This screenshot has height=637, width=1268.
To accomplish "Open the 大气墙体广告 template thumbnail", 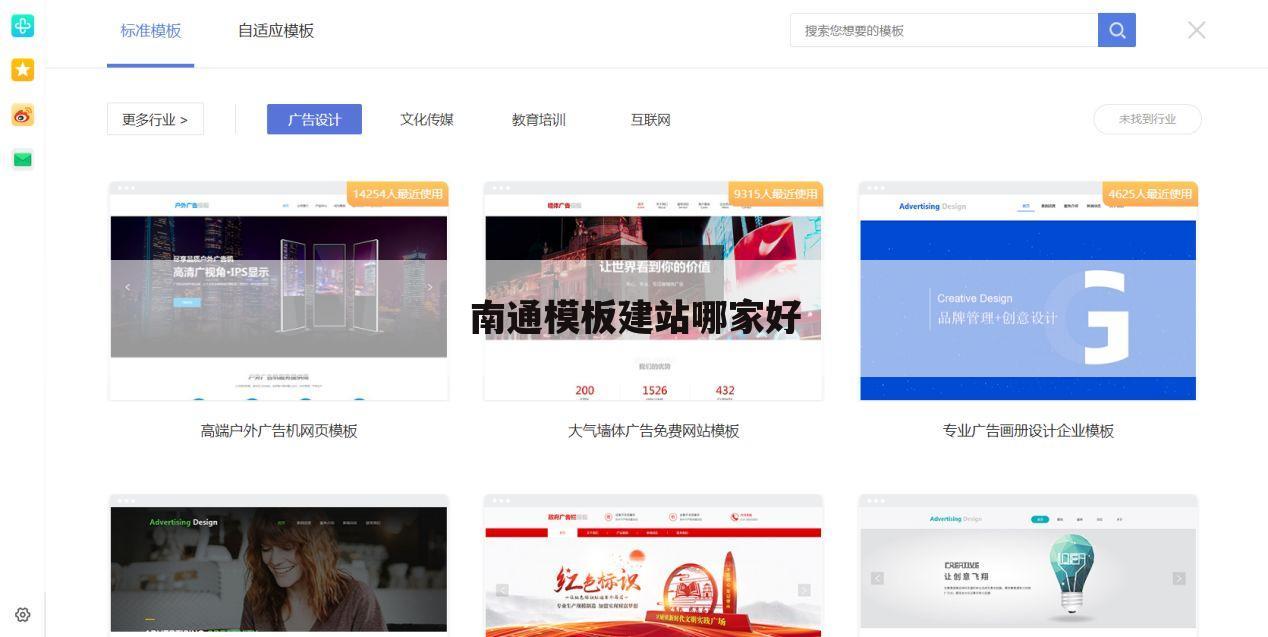I will (653, 291).
